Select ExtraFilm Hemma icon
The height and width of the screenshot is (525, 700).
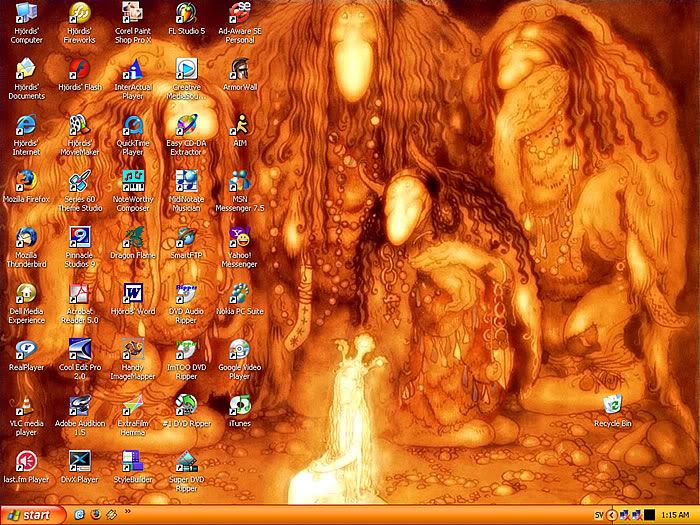click(133, 405)
